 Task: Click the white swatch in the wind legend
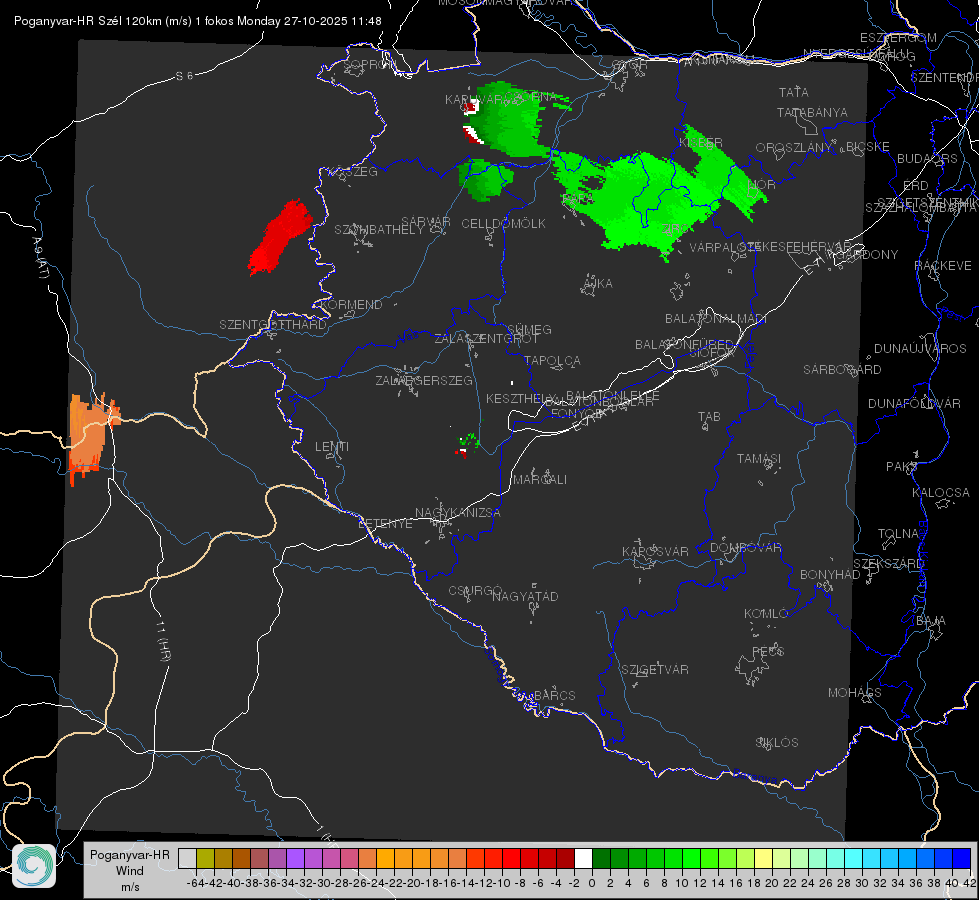[583, 859]
